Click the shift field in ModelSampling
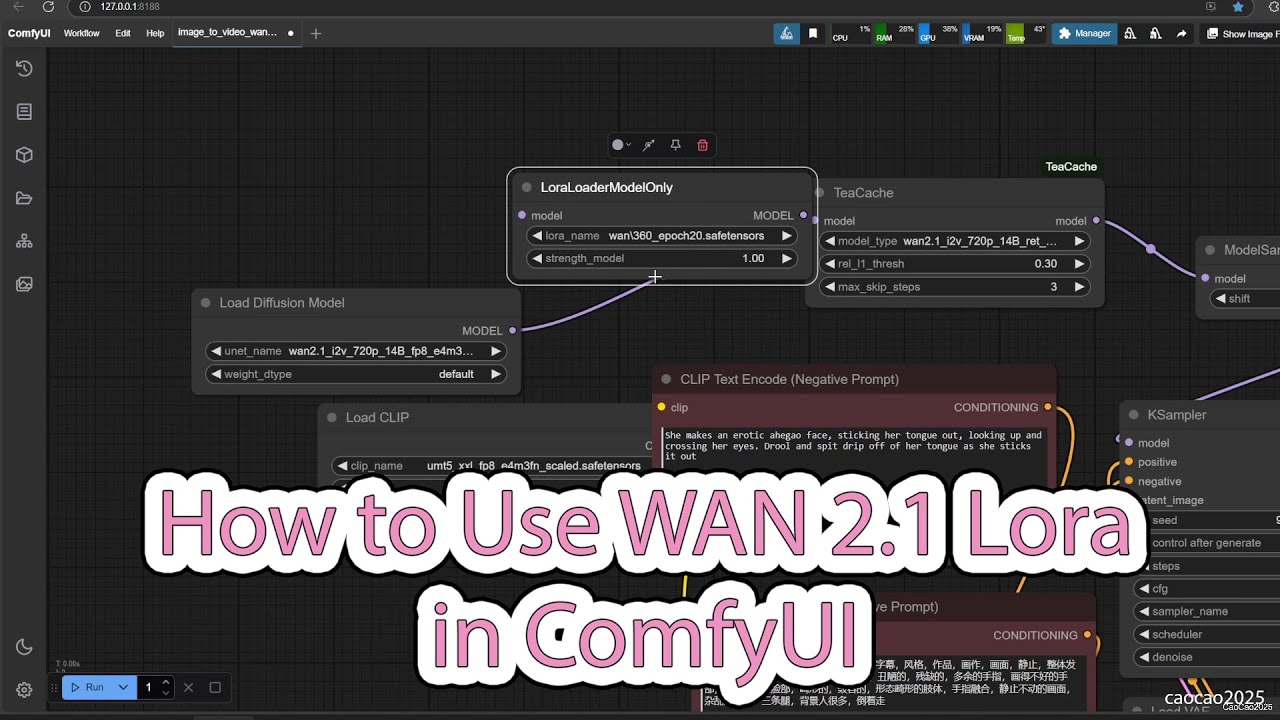Screen dimensions: 1280x720 [1246, 298]
